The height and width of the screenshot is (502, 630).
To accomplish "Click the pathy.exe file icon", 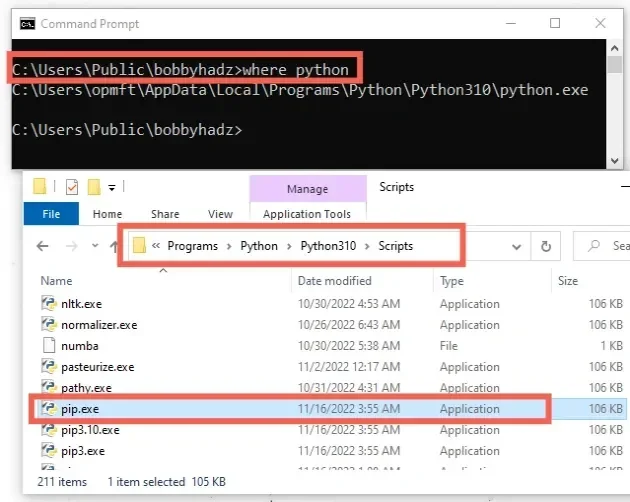I will [x=49, y=387].
